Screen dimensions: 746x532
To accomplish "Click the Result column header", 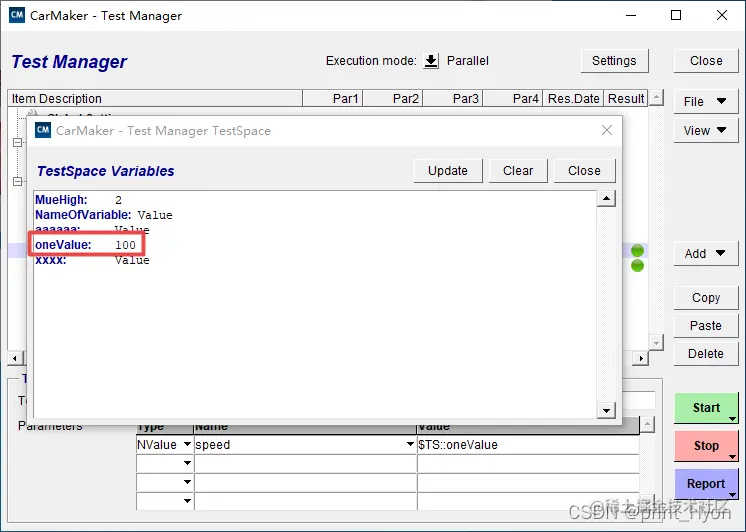I will pos(626,99).
